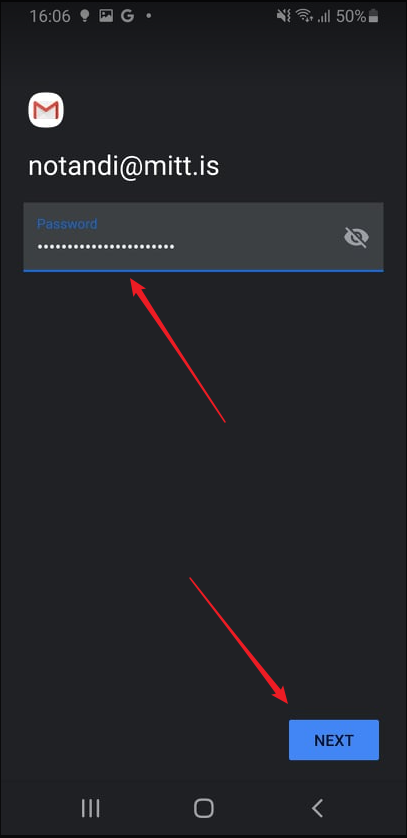
Task: Tap the 16:06 clock in status bar
Action: 50,16
